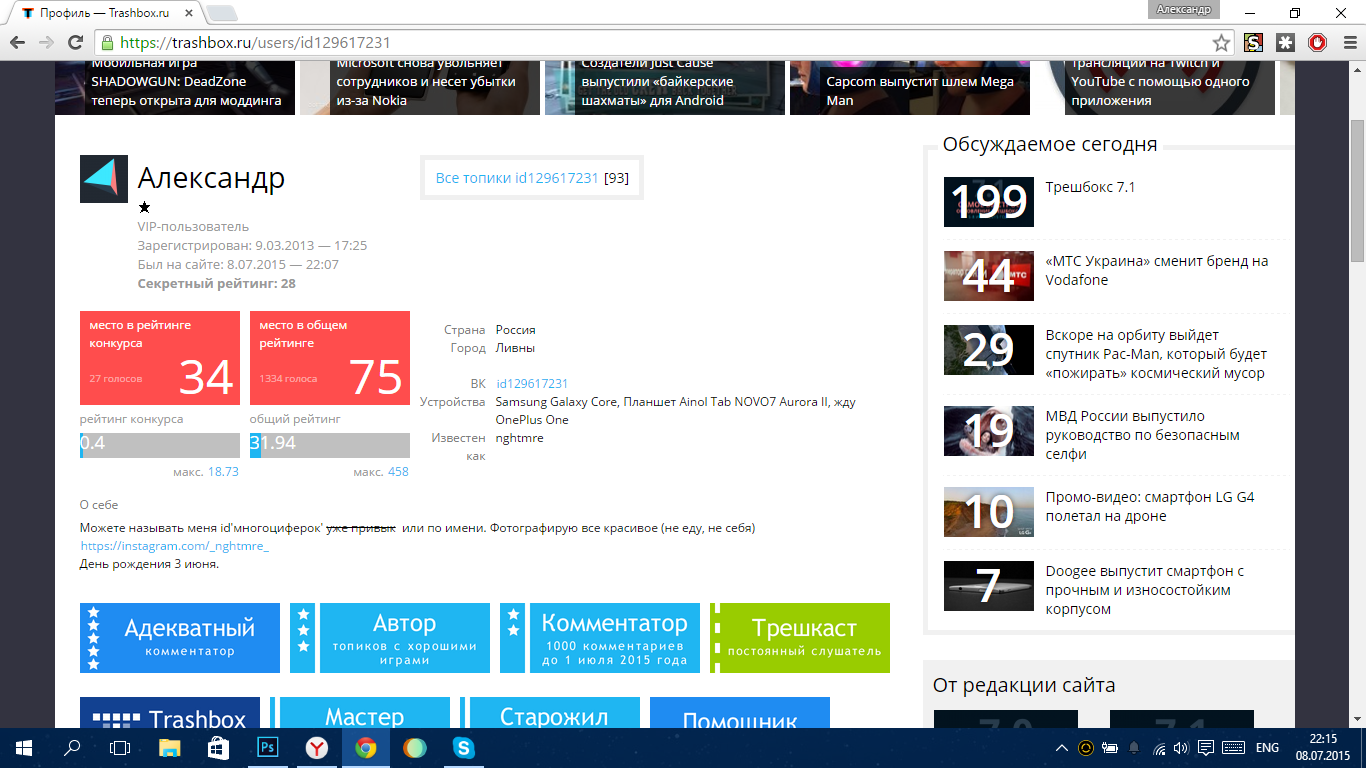Click the Автор топиков badge
1366x768 pixels.
click(390, 638)
